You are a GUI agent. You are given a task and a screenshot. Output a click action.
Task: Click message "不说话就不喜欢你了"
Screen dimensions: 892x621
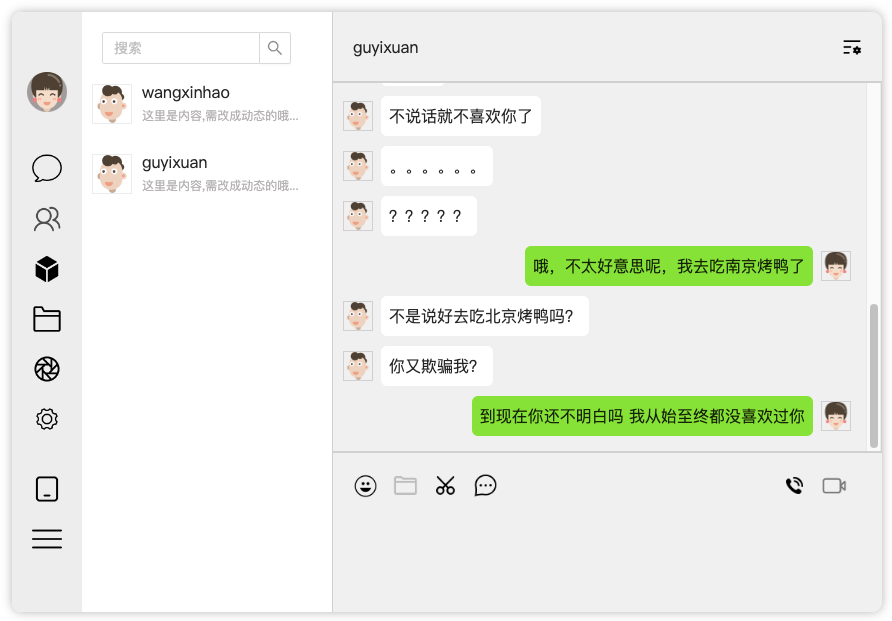461,116
